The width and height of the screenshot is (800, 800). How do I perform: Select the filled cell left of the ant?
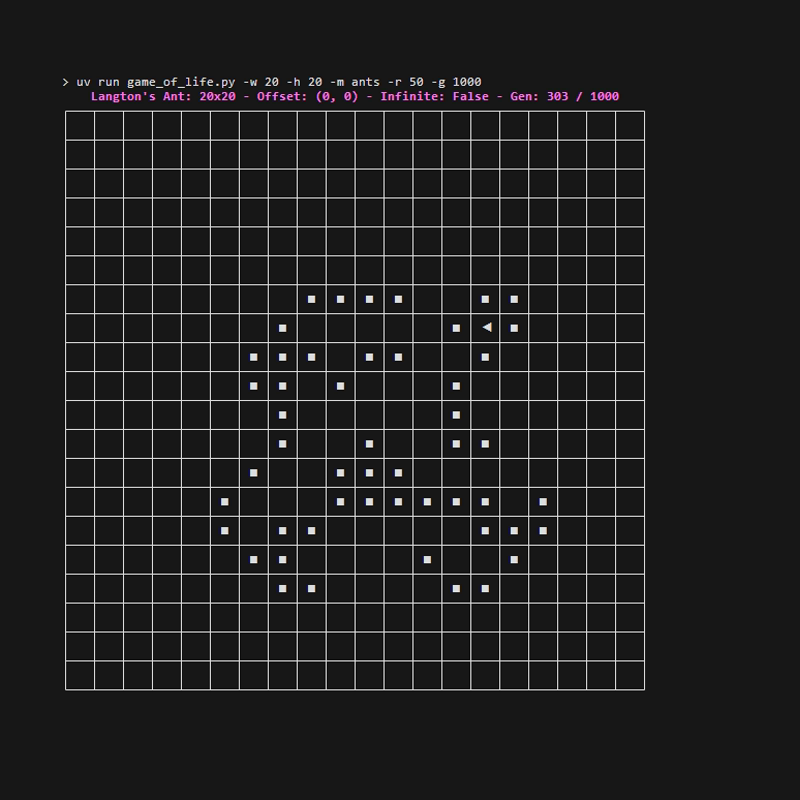(456, 328)
